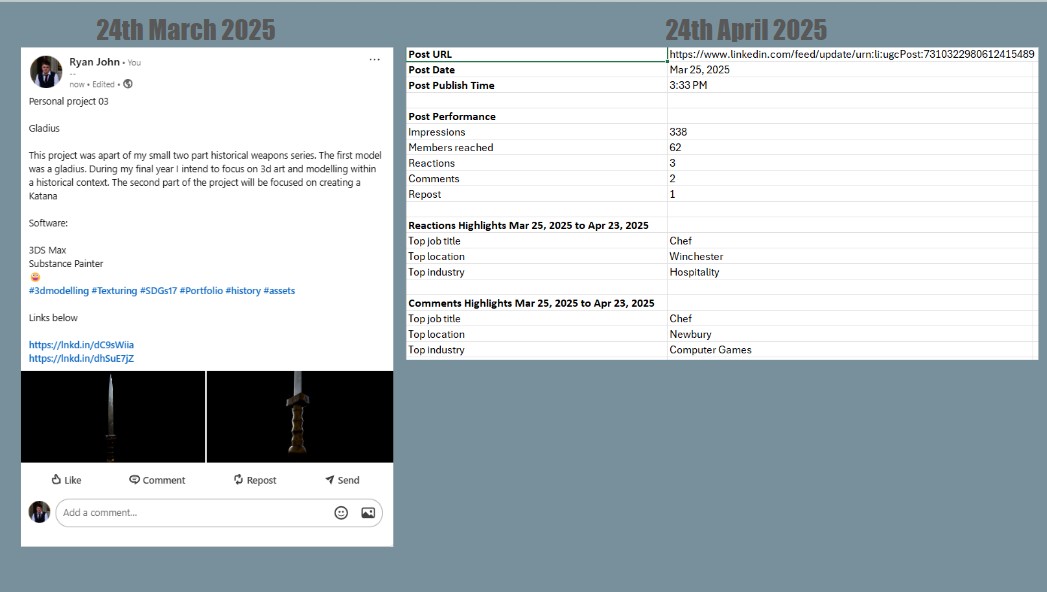Select the linkedin.com post URL cell
The height and width of the screenshot is (592, 1047).
pyautogui.click(x=852, y=54)
